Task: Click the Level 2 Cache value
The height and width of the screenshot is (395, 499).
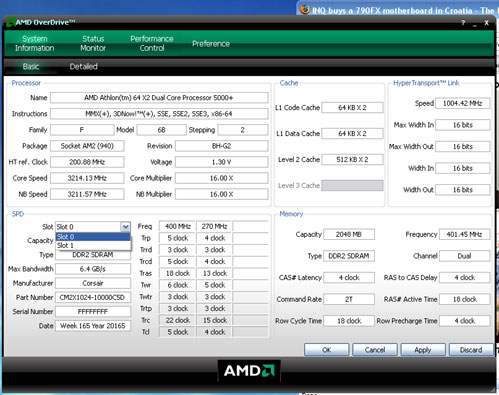Action: coord(352,159)
